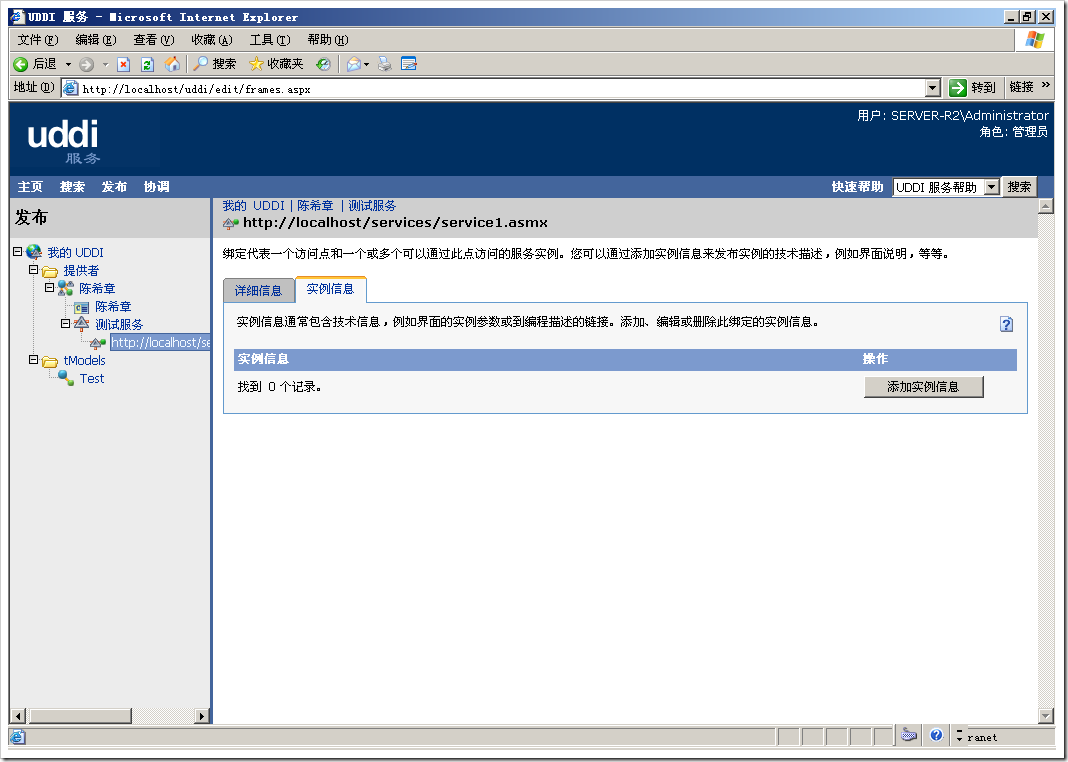Image resolution: width=1068 pixels, height=762 pixels.
Task: Click the tModels folder icon
Action: point(50,361)
